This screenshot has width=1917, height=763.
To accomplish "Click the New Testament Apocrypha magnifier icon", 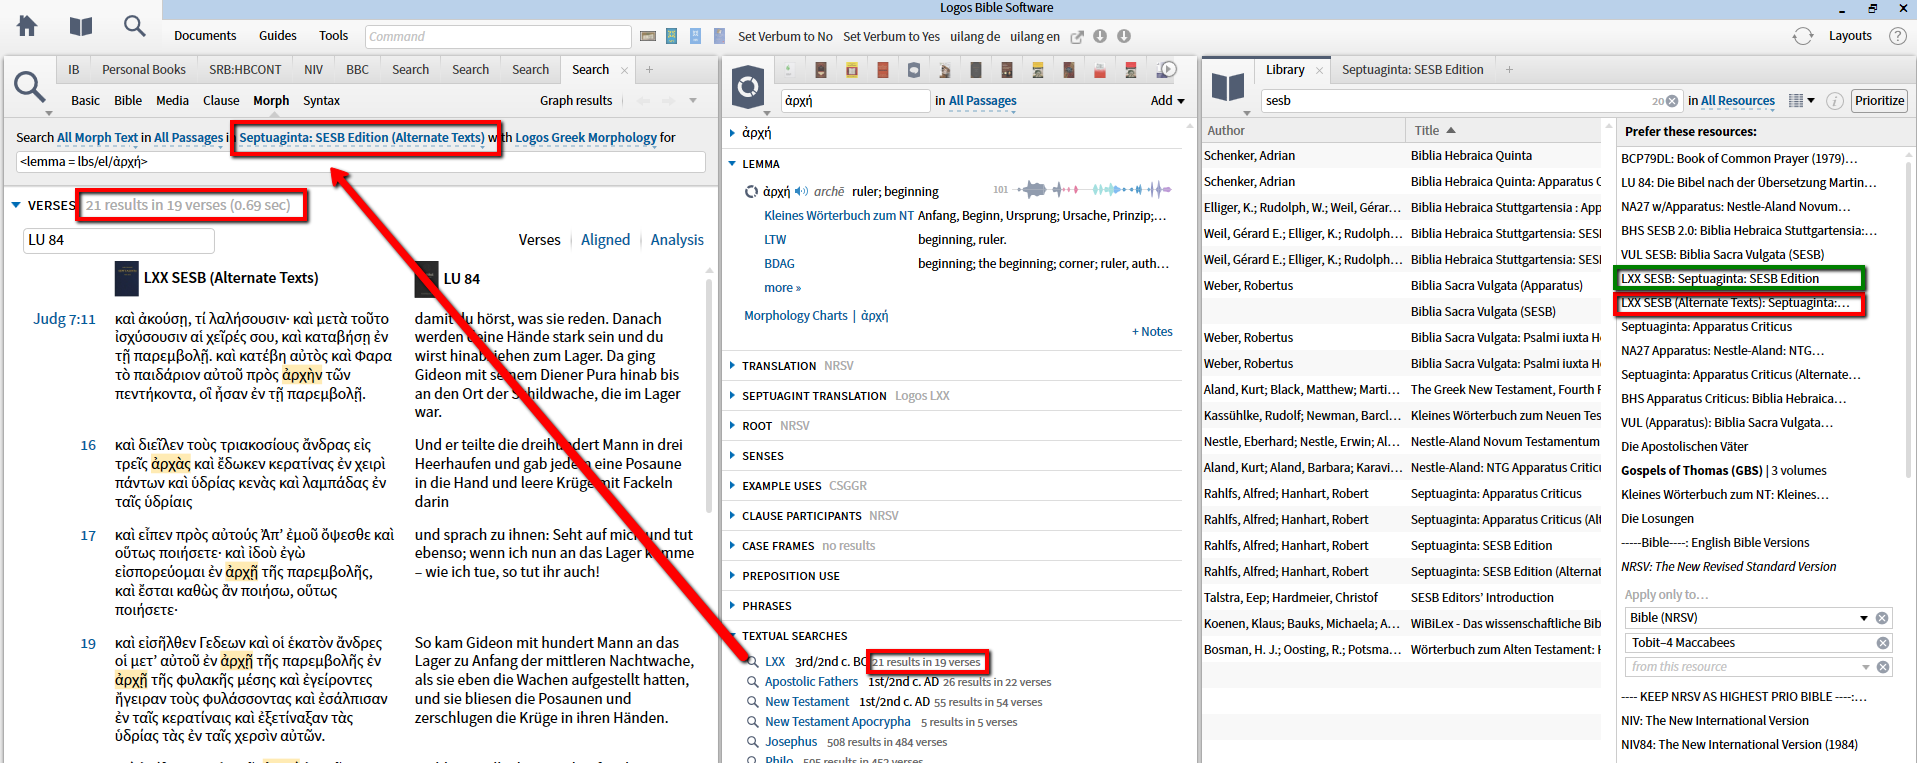I will (752, 722).
